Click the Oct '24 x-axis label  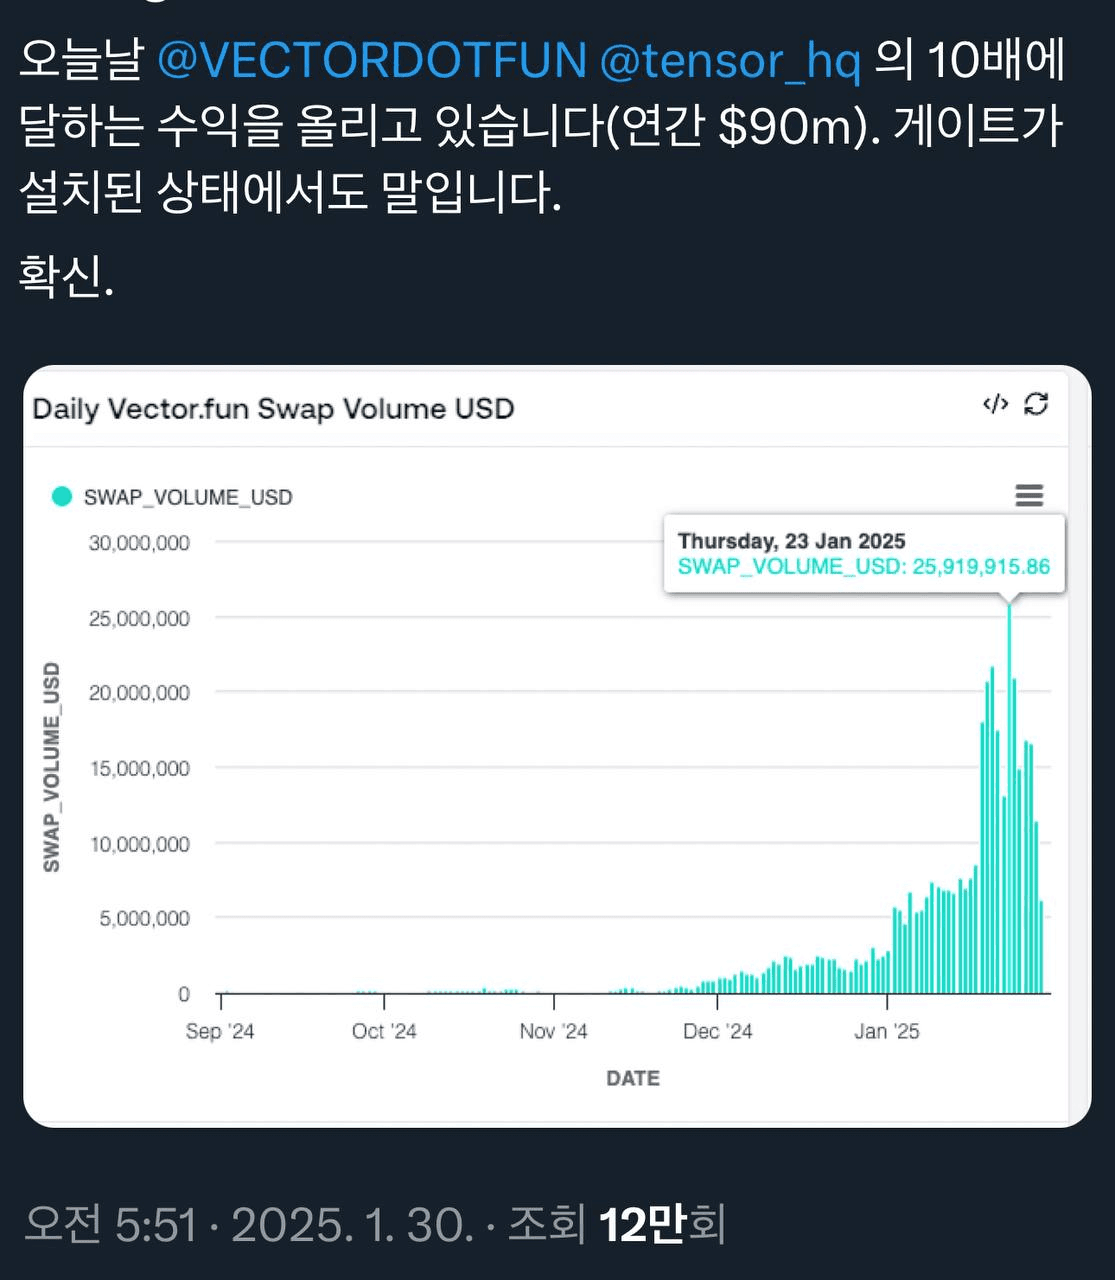(x=384, y=1031)
